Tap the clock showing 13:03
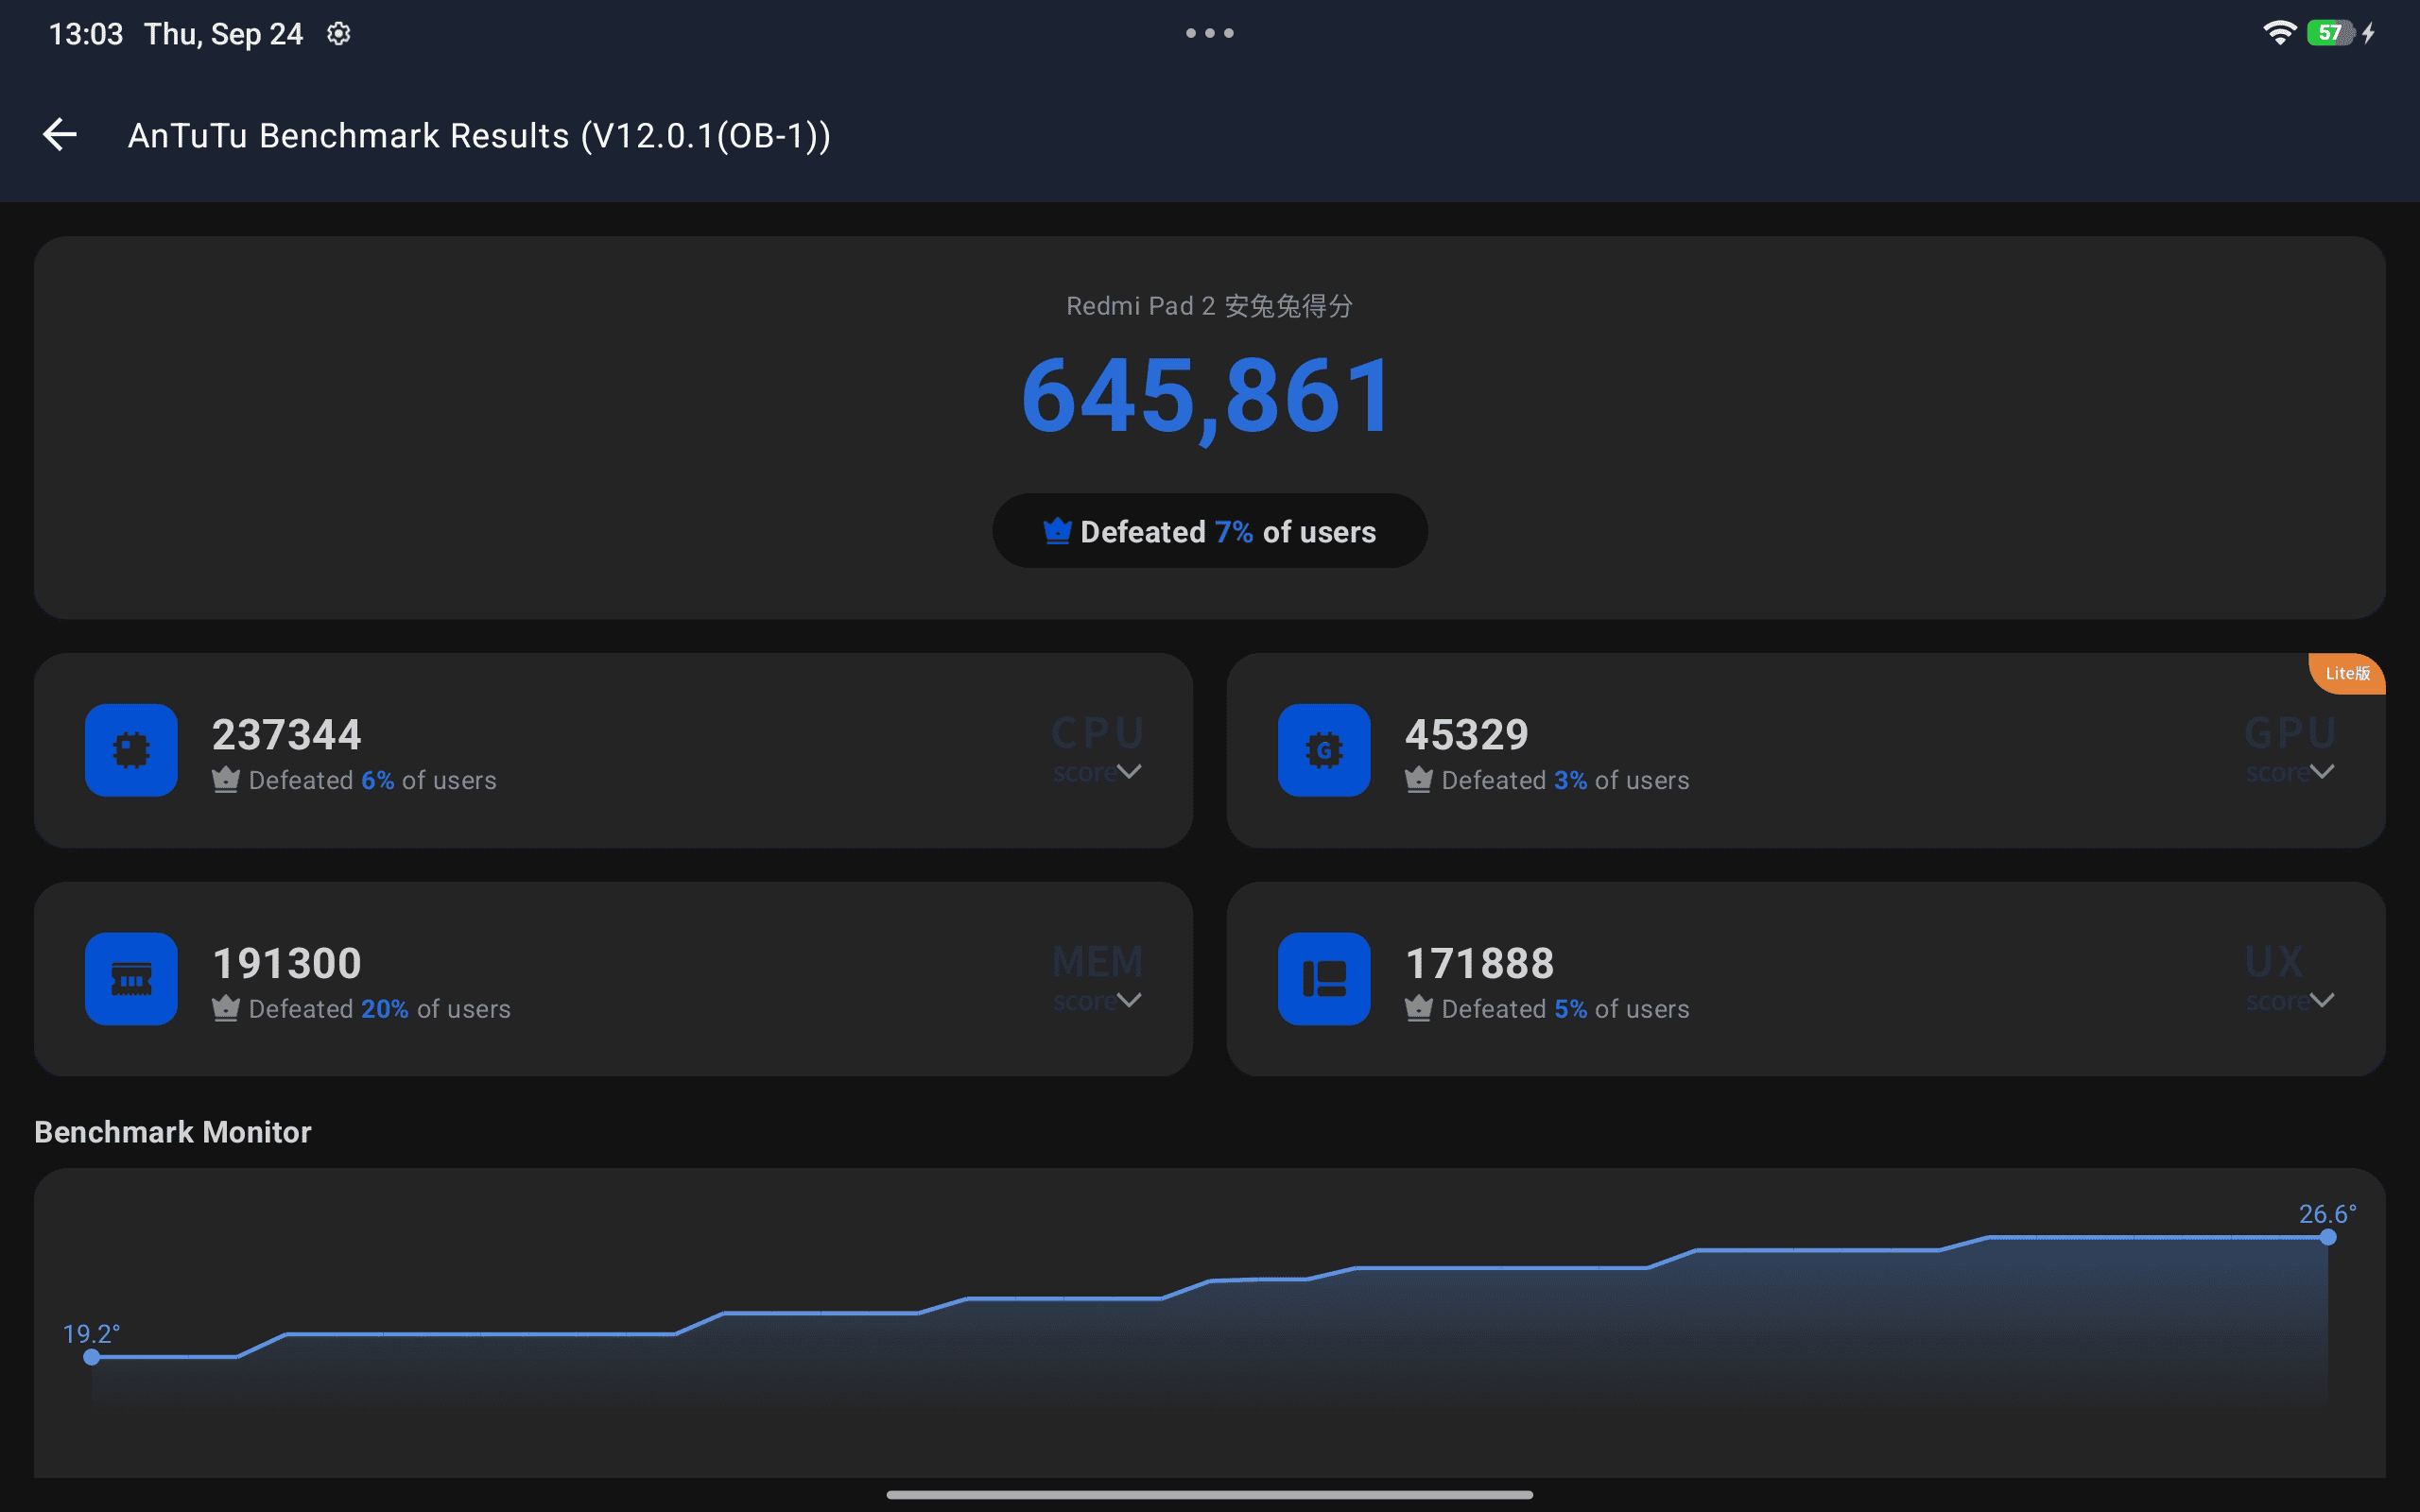The image size is (2420, 1512). pos(86,34)
